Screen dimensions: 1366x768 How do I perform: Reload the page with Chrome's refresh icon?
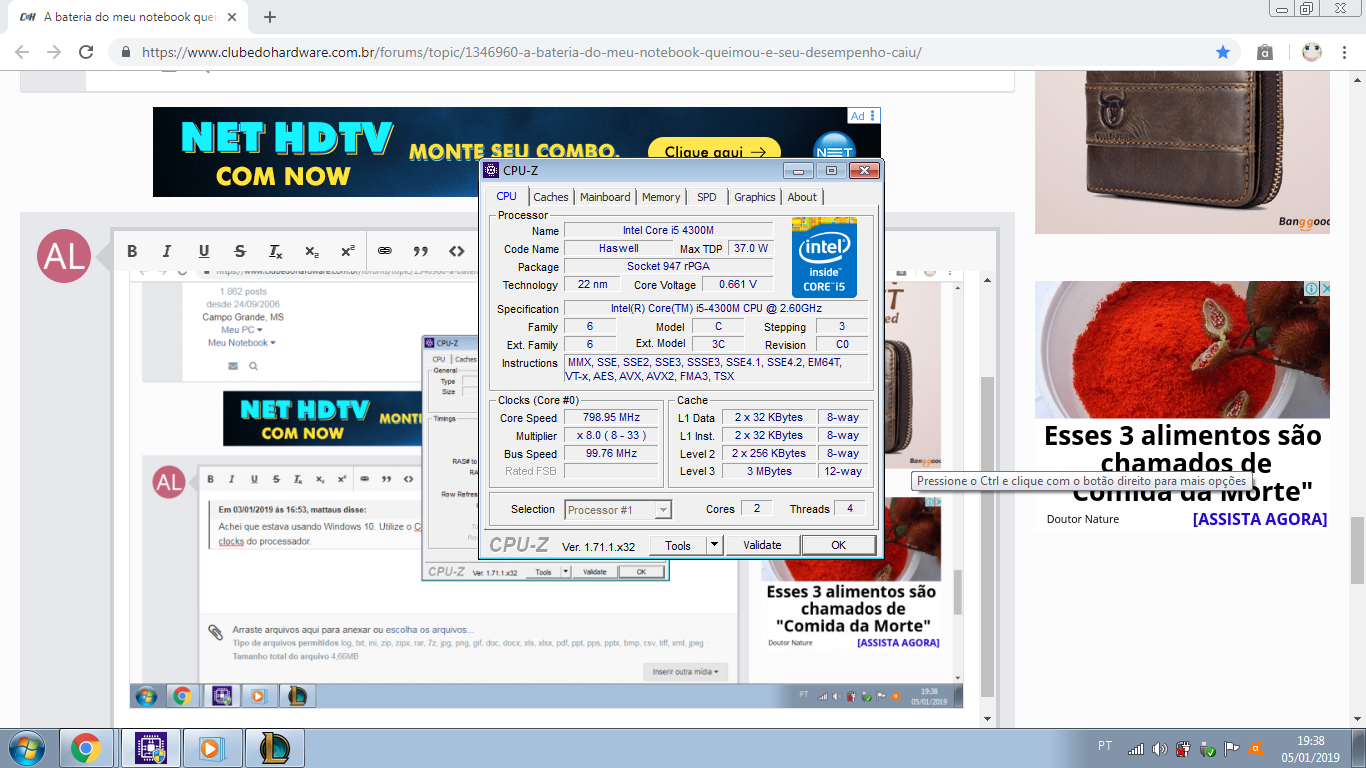pyautogui.click(x=86, y=52)
